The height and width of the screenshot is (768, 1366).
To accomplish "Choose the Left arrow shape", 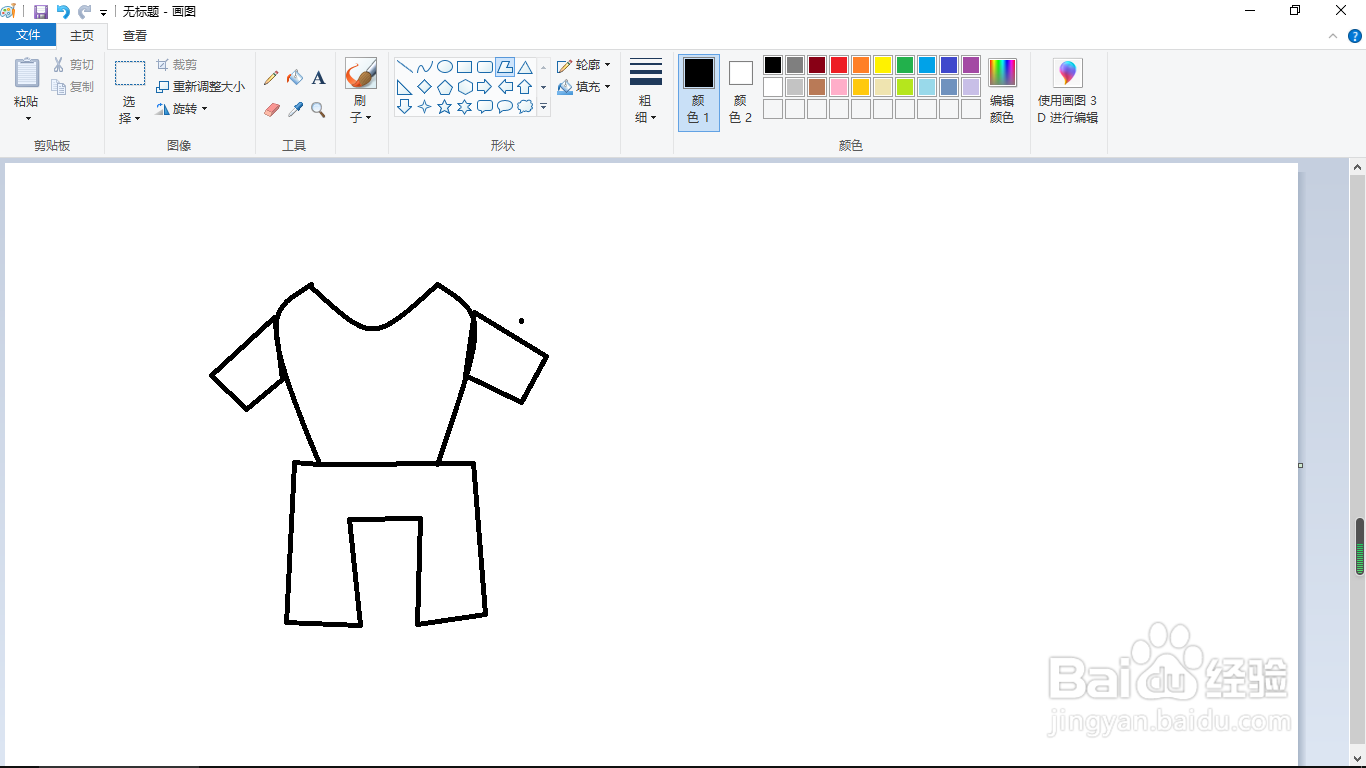I will [x=505, y=87].
